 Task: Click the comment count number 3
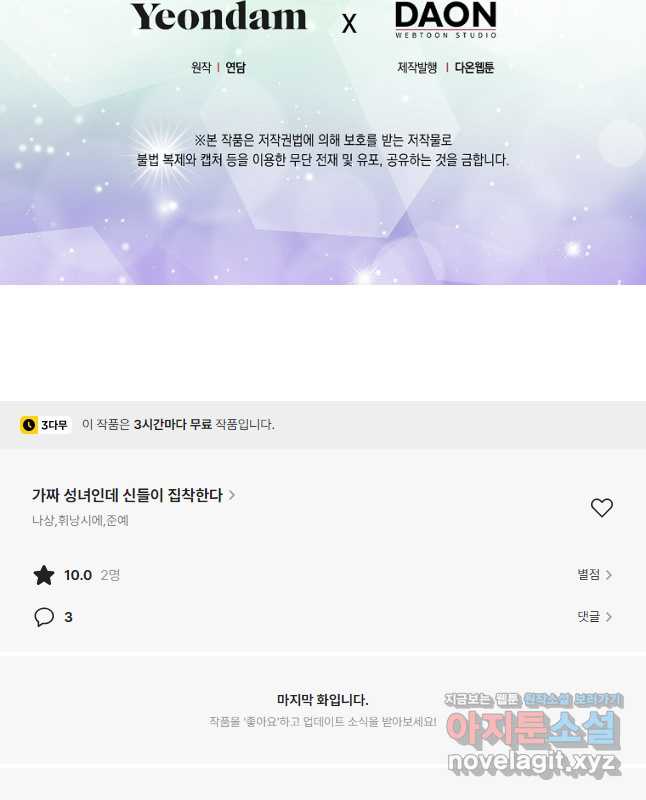68,617
